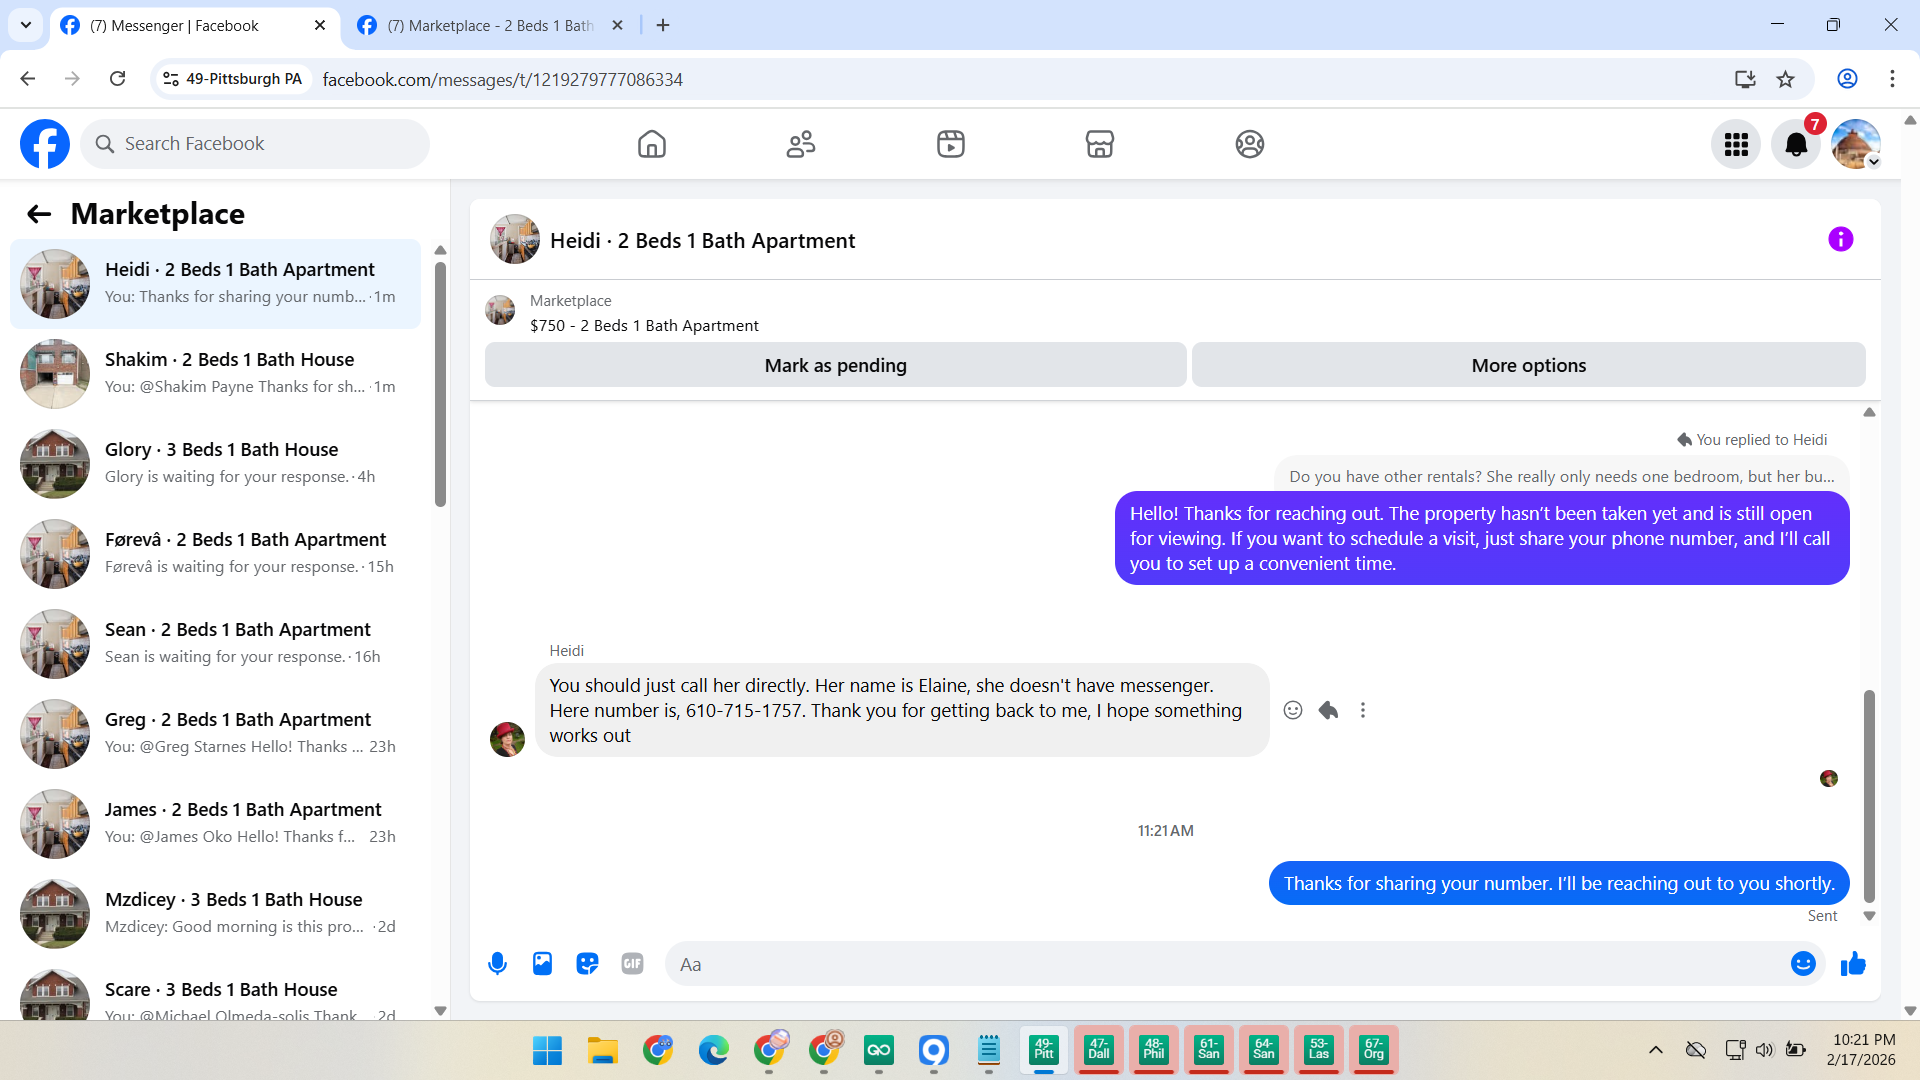Image resolution: width=1920 pixels, height=1080 pixels.
Task: Reply to Heidi's message arrow icon
Action: point(1328,710)
